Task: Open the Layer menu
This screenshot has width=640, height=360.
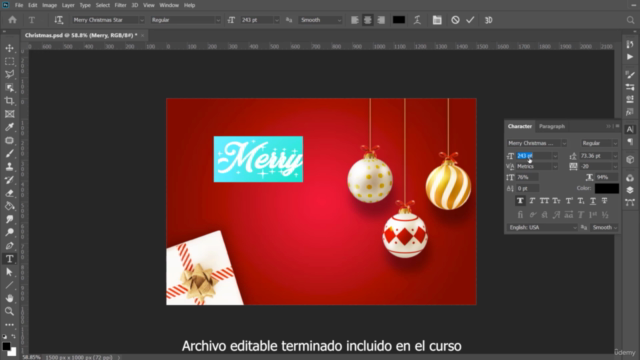Action: coord(68,5)
